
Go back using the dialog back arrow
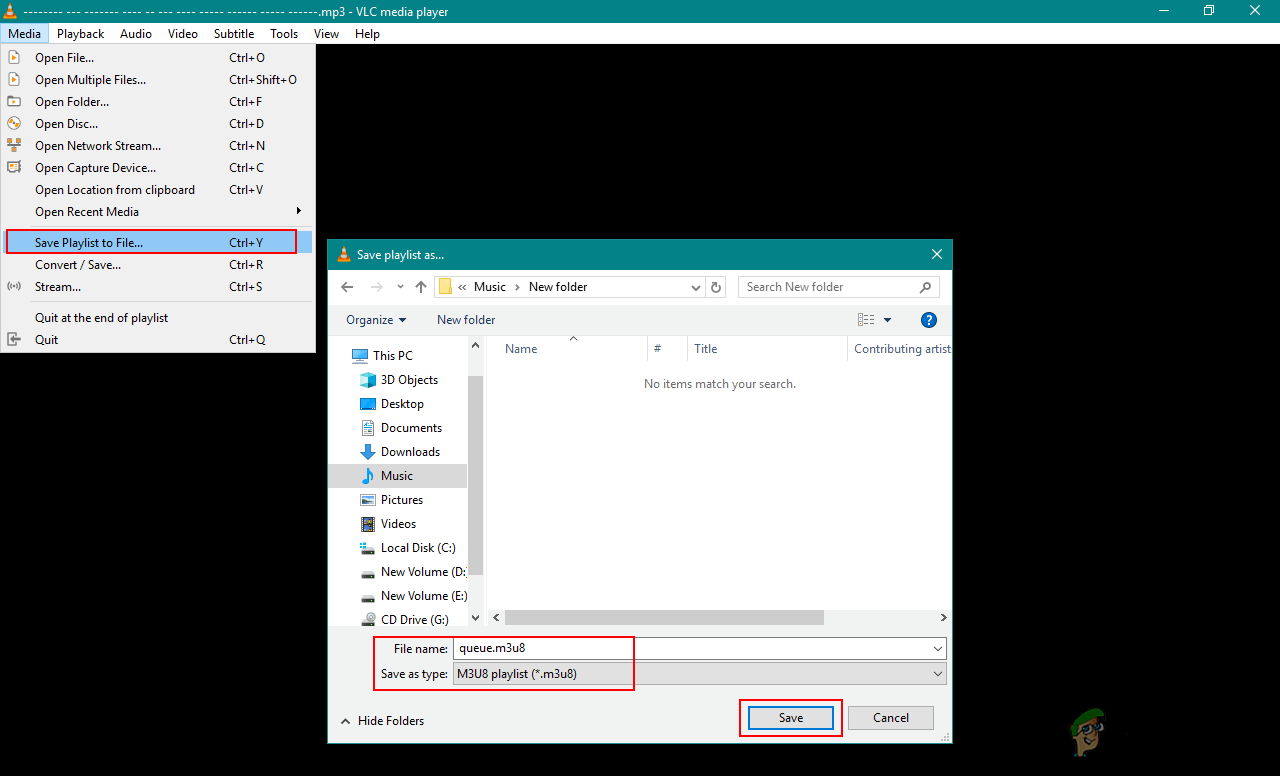tap(347, 287)
